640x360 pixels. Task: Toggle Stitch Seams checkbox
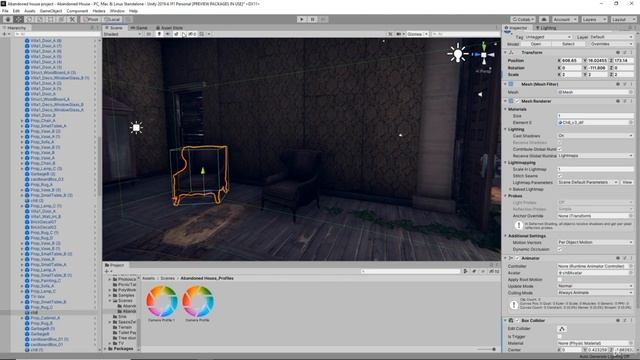coord(560,176)
